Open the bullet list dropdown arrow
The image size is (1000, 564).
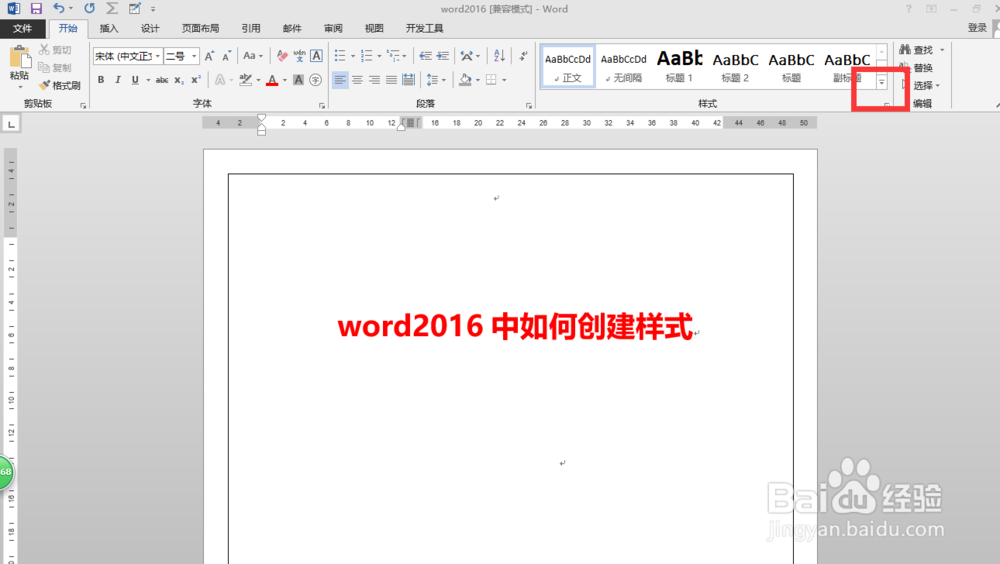[353, 56]
